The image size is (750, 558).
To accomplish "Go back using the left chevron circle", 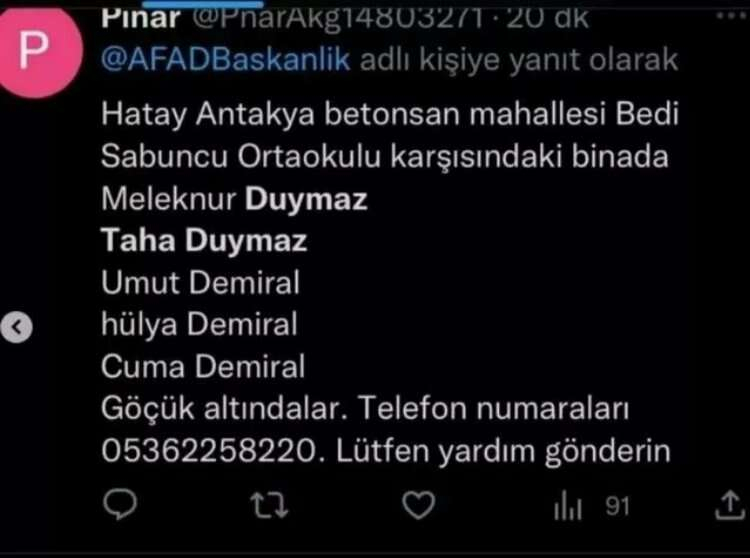I will click(17, 328).
